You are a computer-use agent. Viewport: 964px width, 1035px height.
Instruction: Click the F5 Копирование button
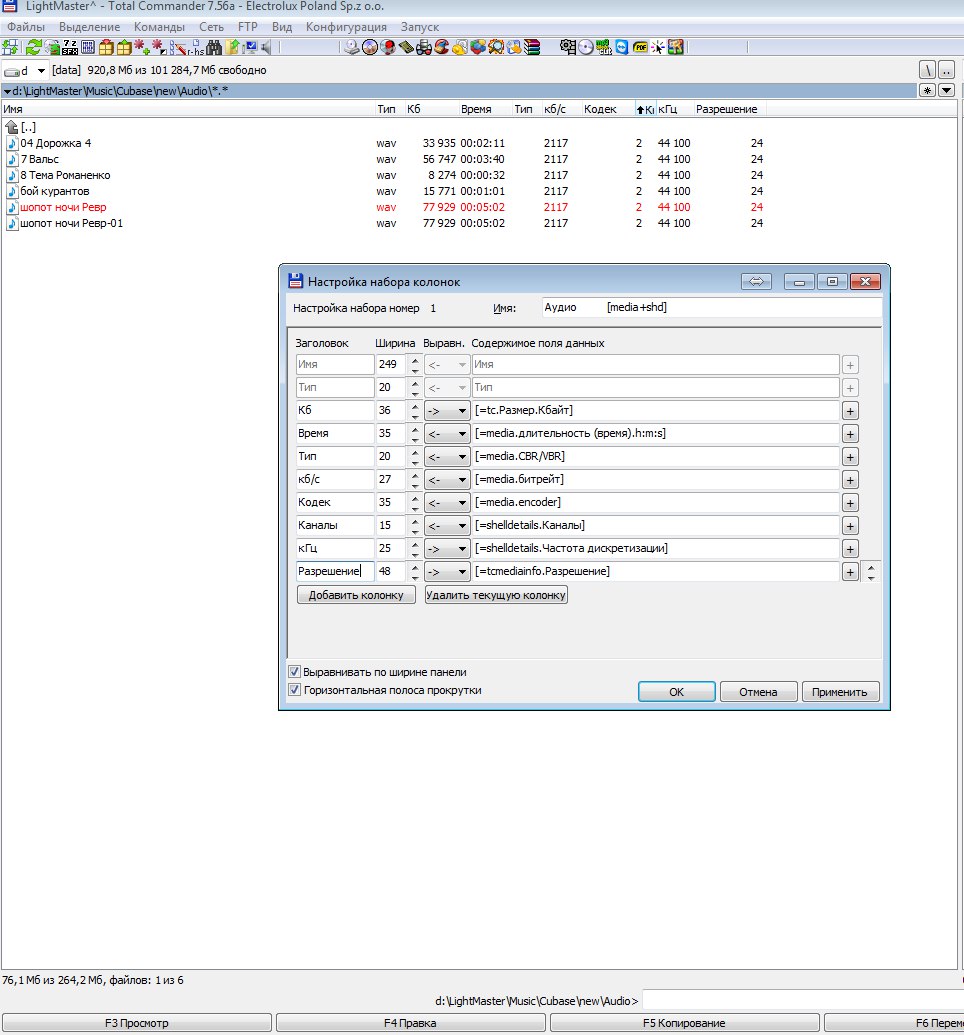[x=684, y=1023]
